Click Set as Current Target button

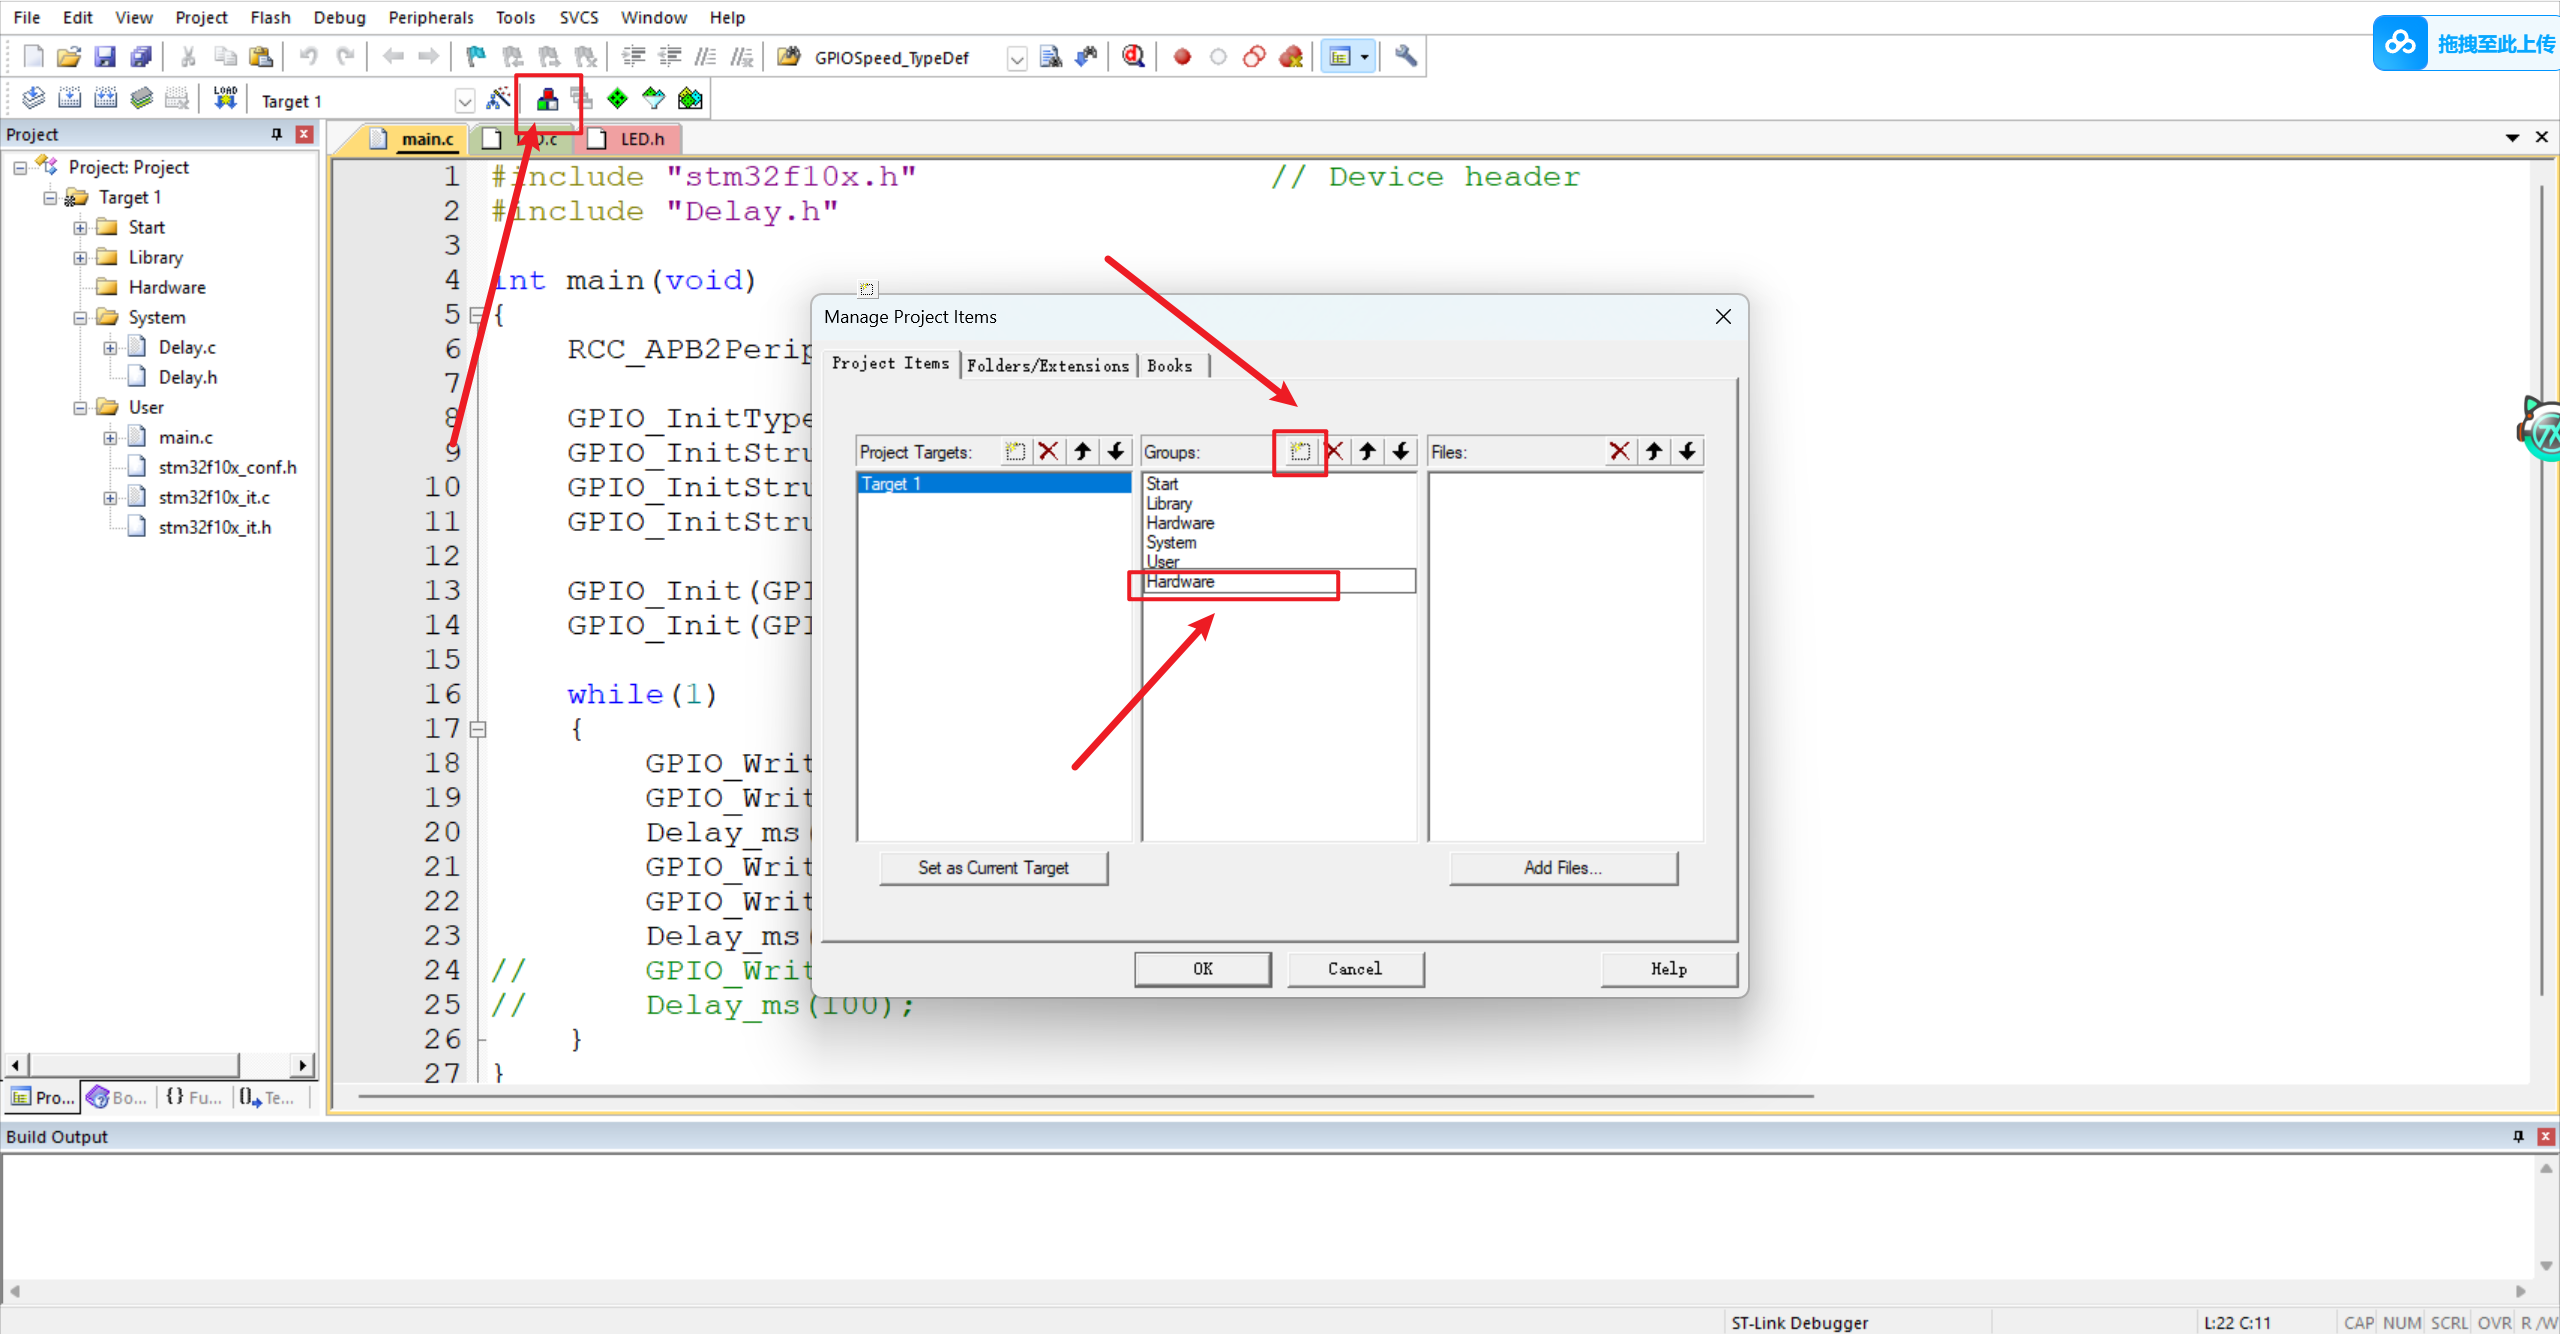[993, 868]
